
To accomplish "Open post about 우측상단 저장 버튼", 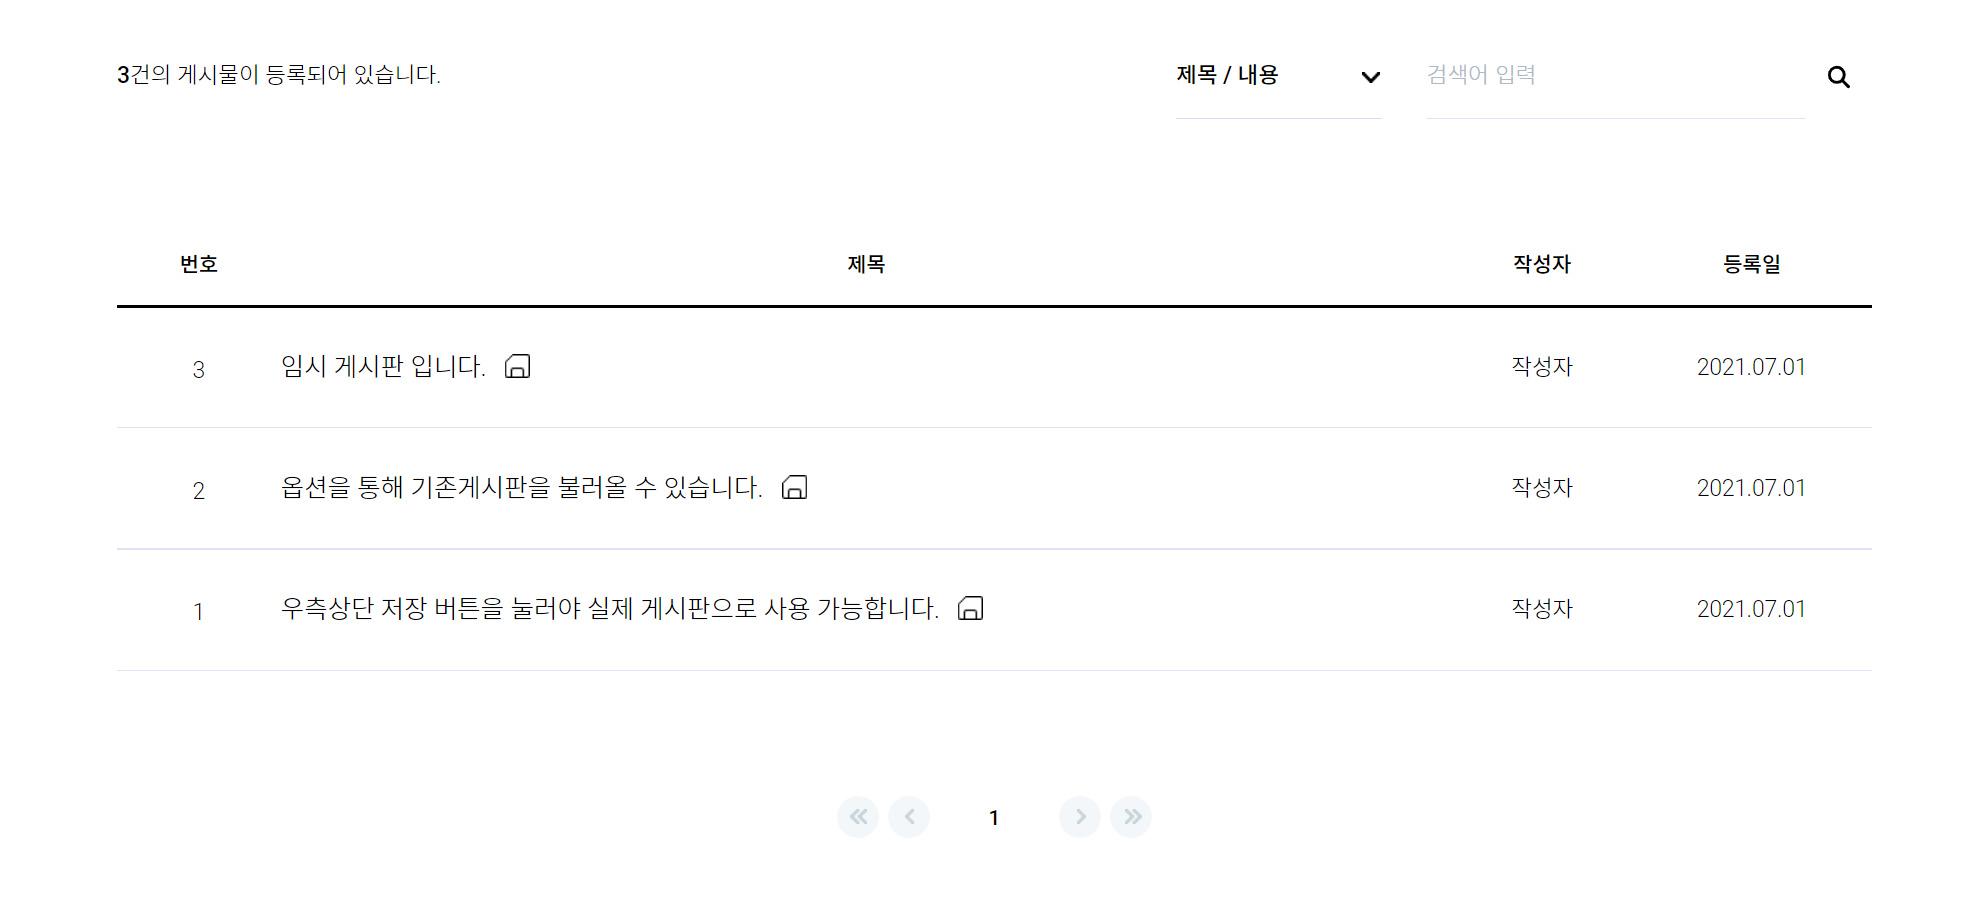I will coord(610,609).
